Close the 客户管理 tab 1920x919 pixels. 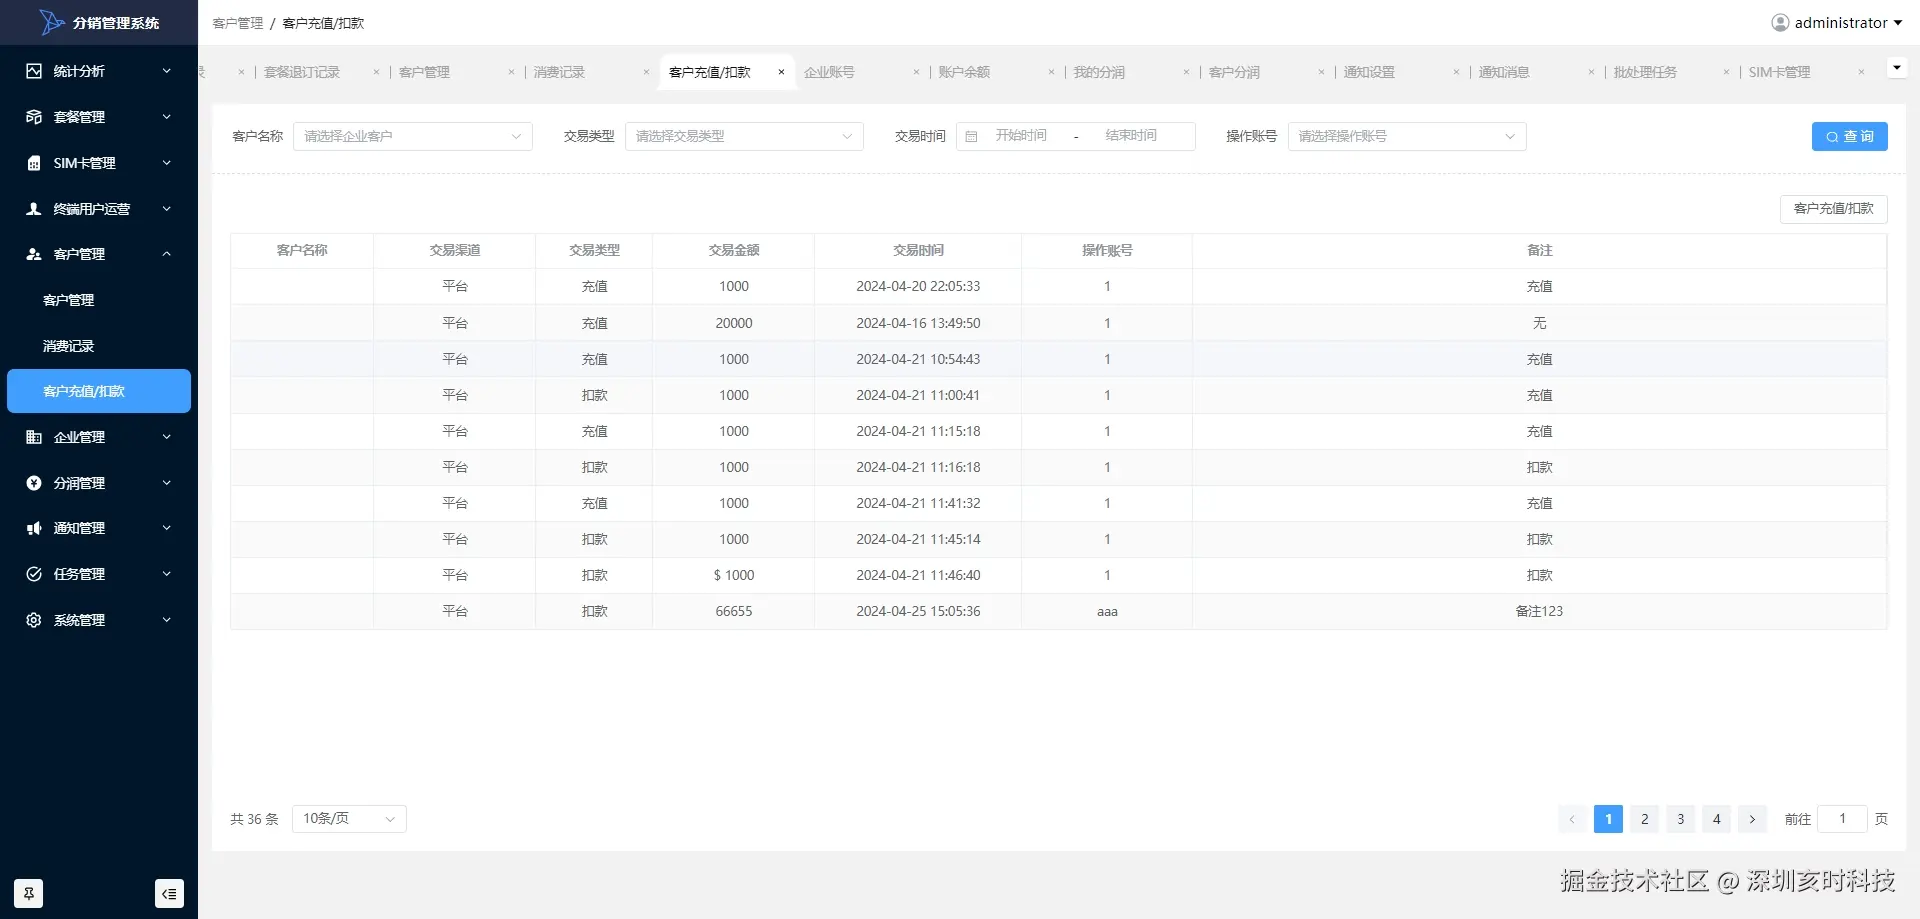[x=511, y=72]
